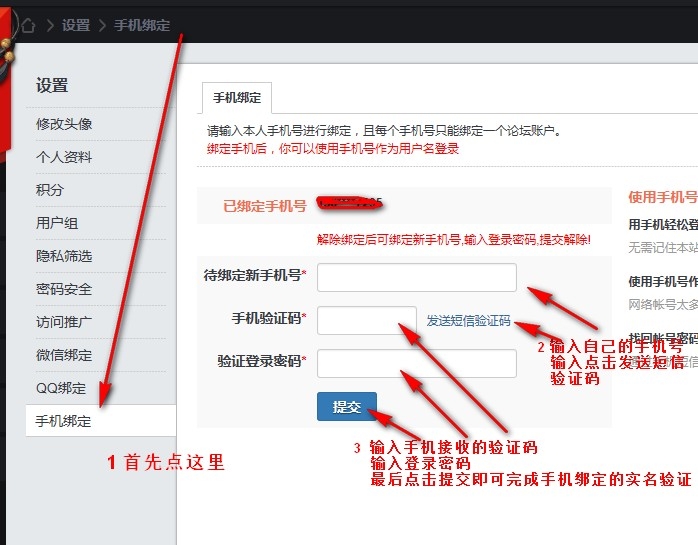Click 手机绑定 in the top breadcrumb

pyautogui.click(x=141, y=25)
